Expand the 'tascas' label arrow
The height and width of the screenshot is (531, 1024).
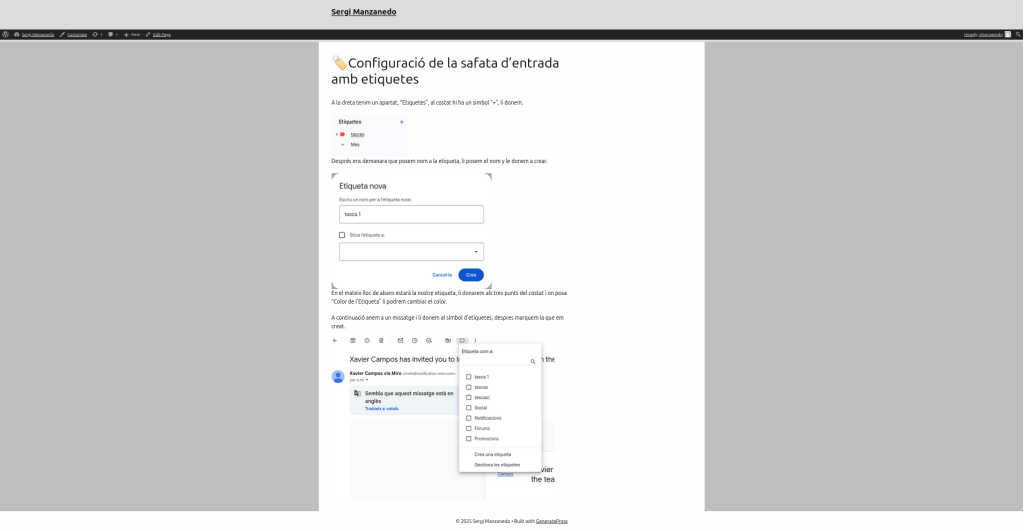pyautogui.click(x=337, y=134)
